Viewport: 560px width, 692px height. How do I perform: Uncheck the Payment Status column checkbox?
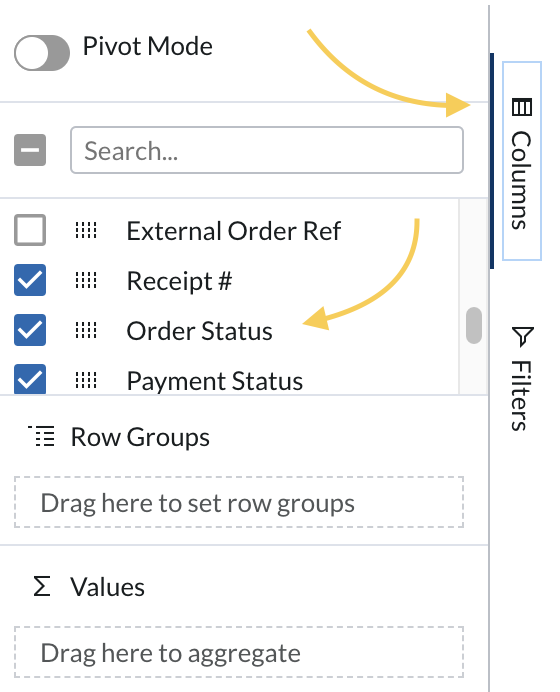[x=30, y=379]
